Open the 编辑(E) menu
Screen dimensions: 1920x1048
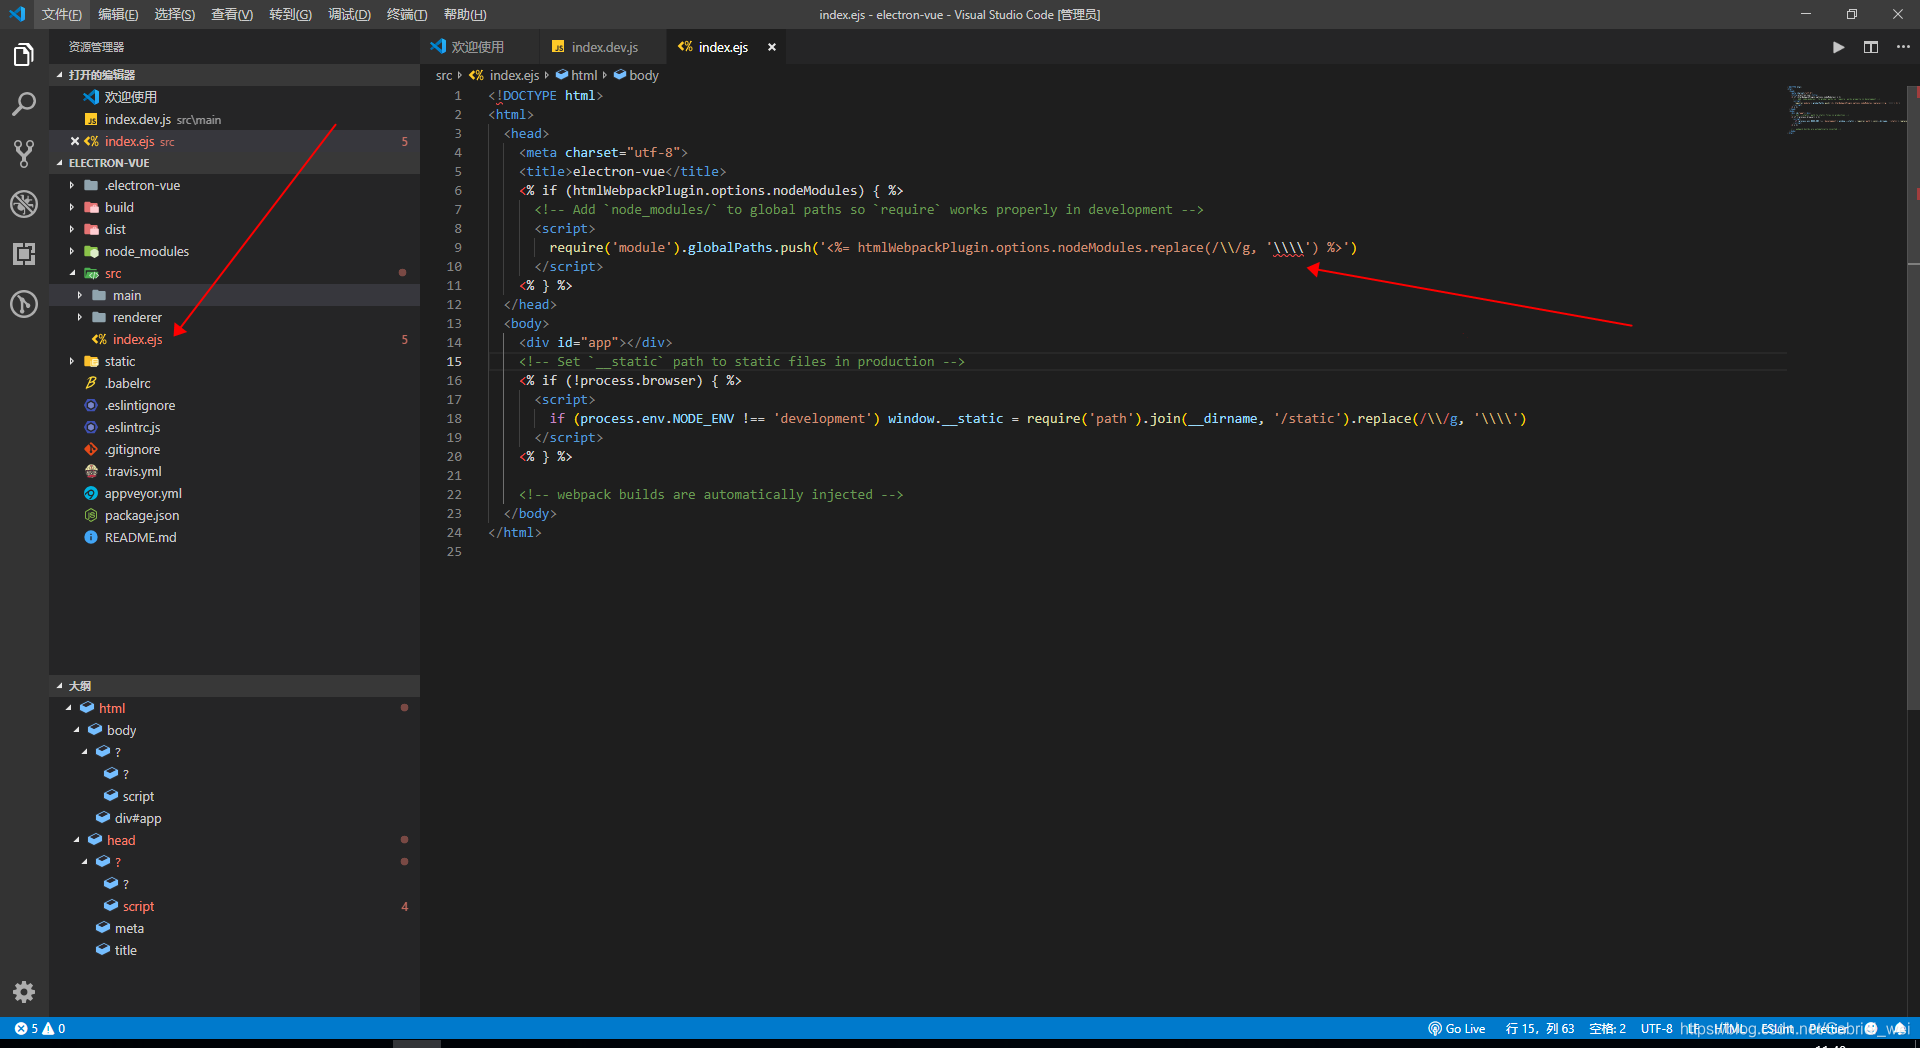(118, 14)
